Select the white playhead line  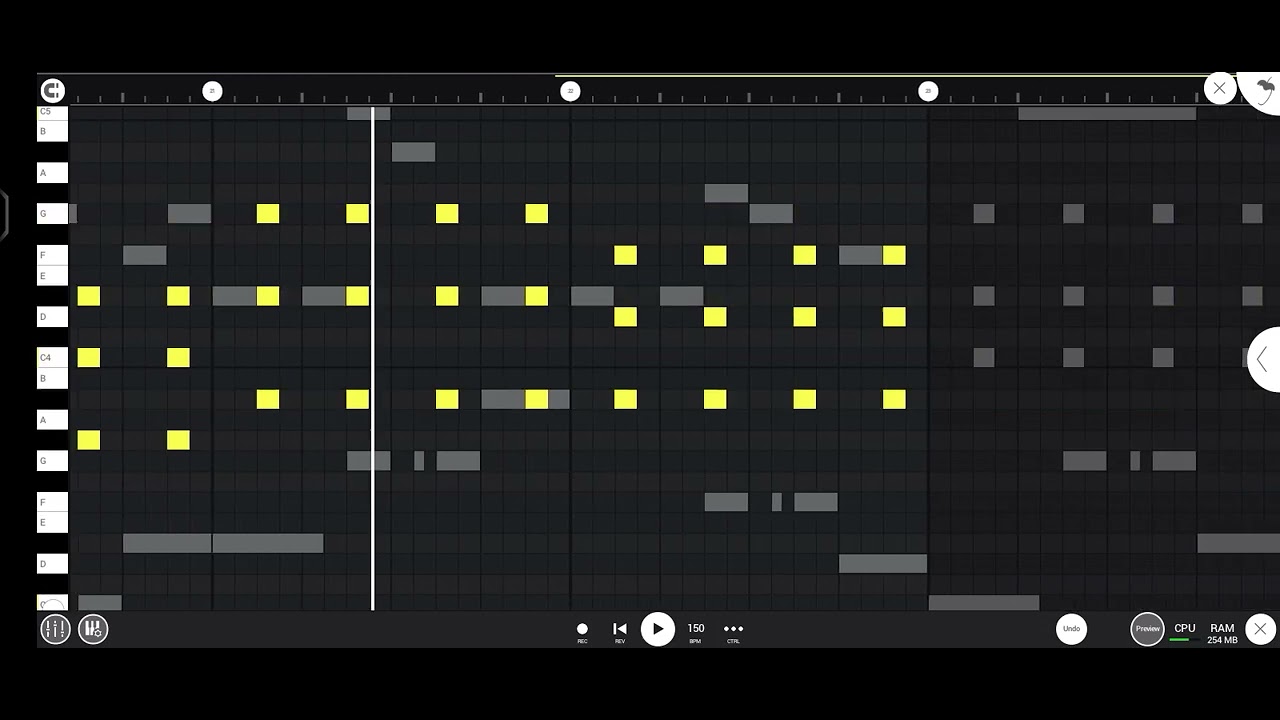coord(373,358)
